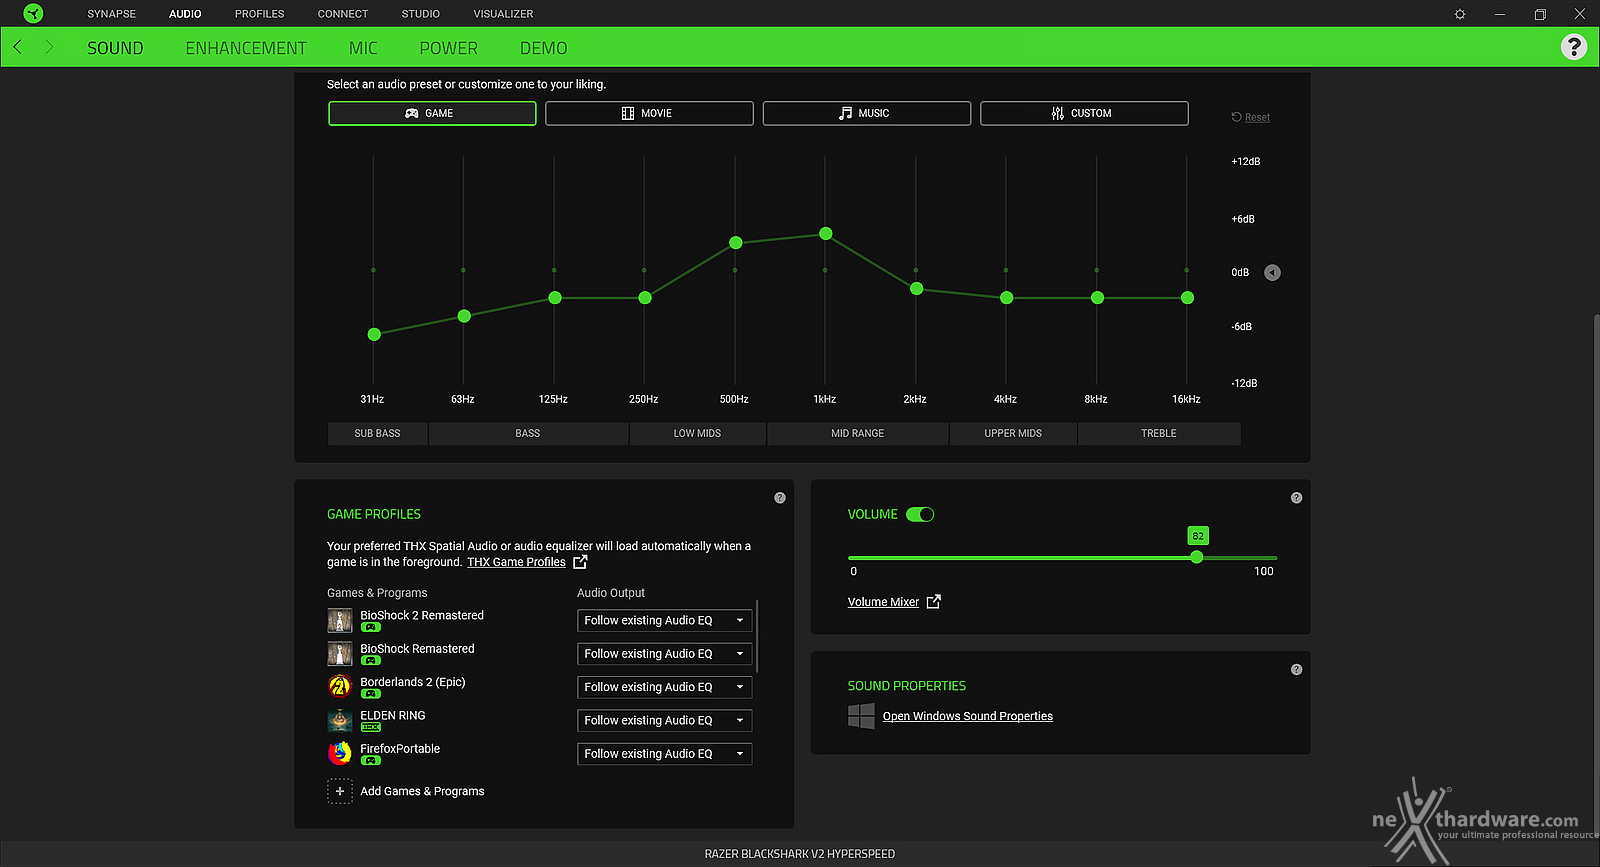Go back with the left arrow

click(18, 47)
